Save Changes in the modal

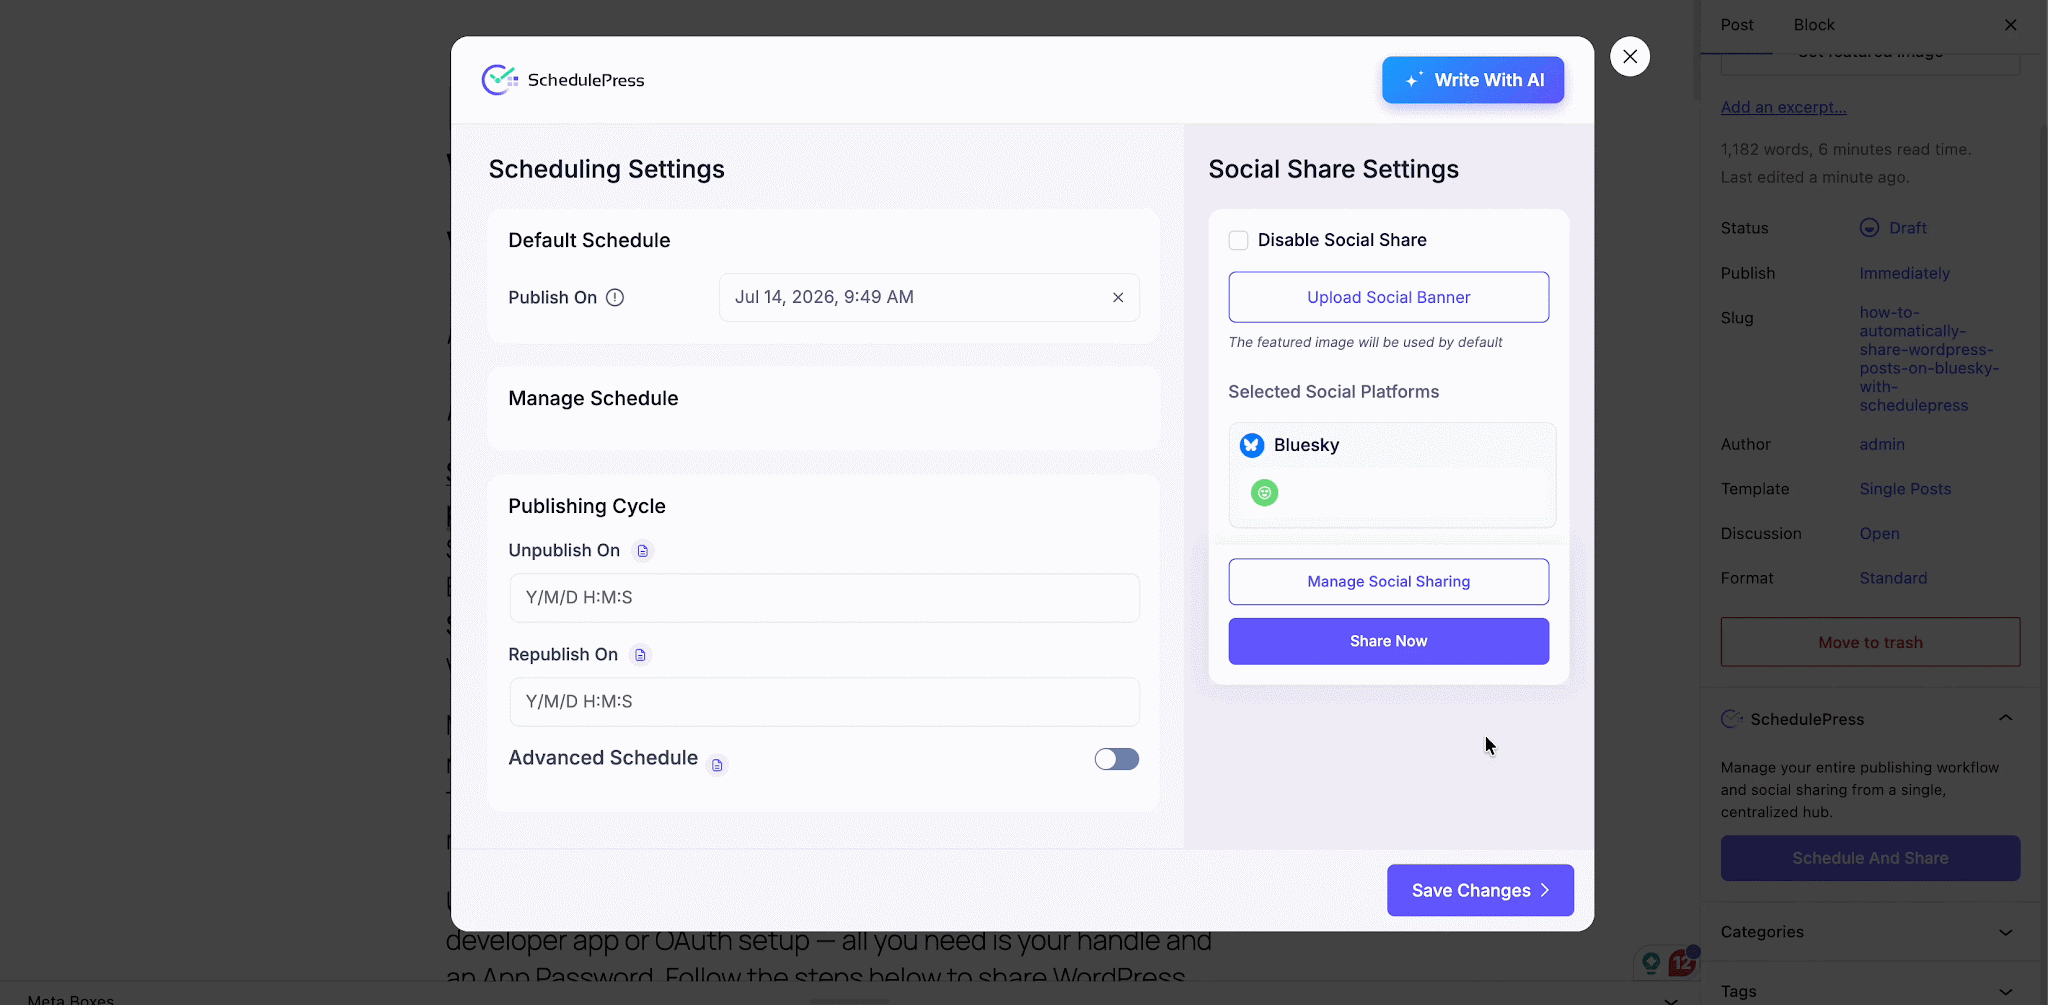click(x=1480, y=890)
